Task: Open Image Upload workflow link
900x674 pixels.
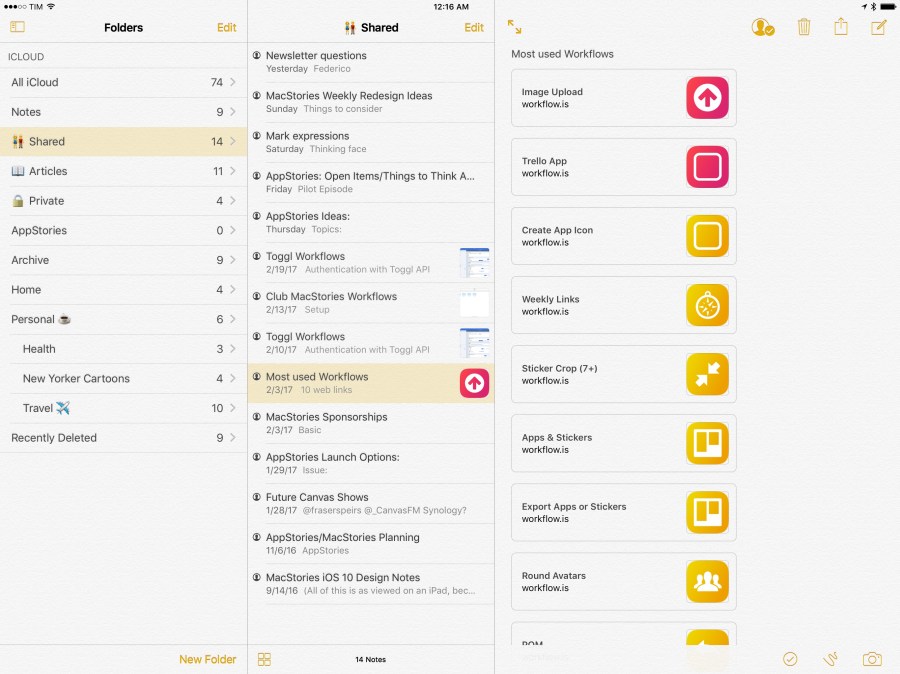Action: (x=623, y=98)
